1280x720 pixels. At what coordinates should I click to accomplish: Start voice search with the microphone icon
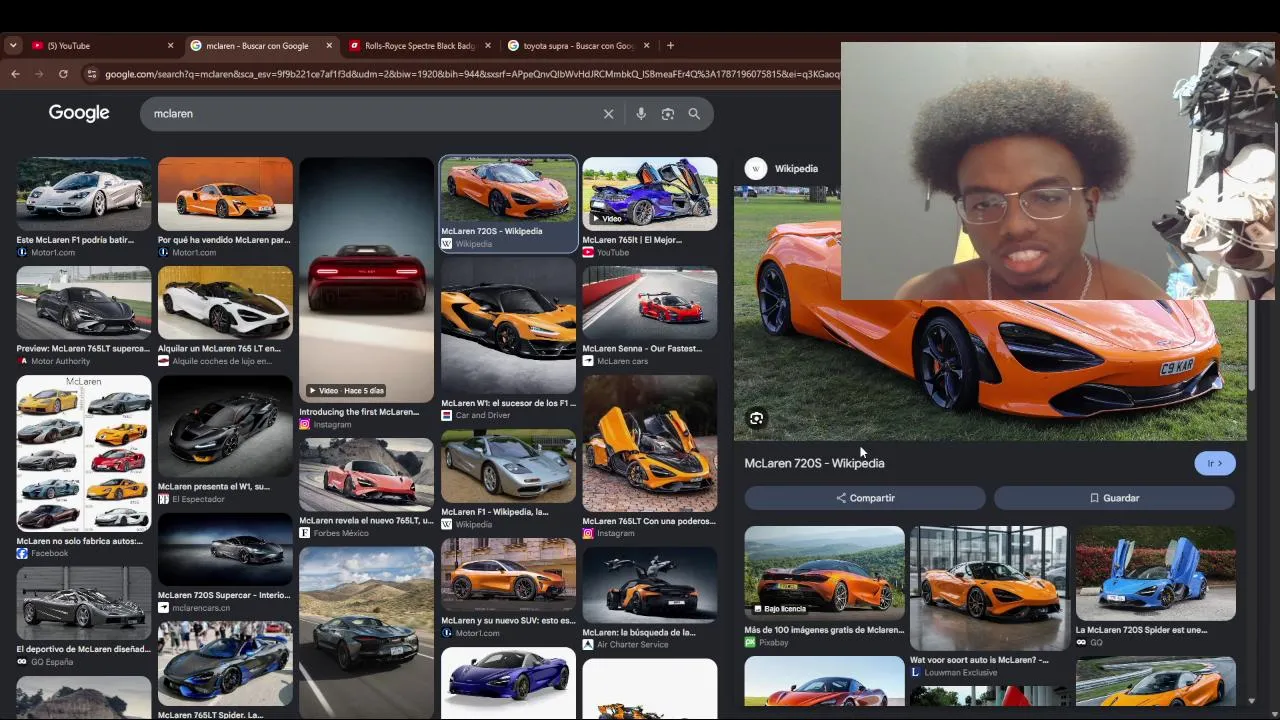point(641,114)
